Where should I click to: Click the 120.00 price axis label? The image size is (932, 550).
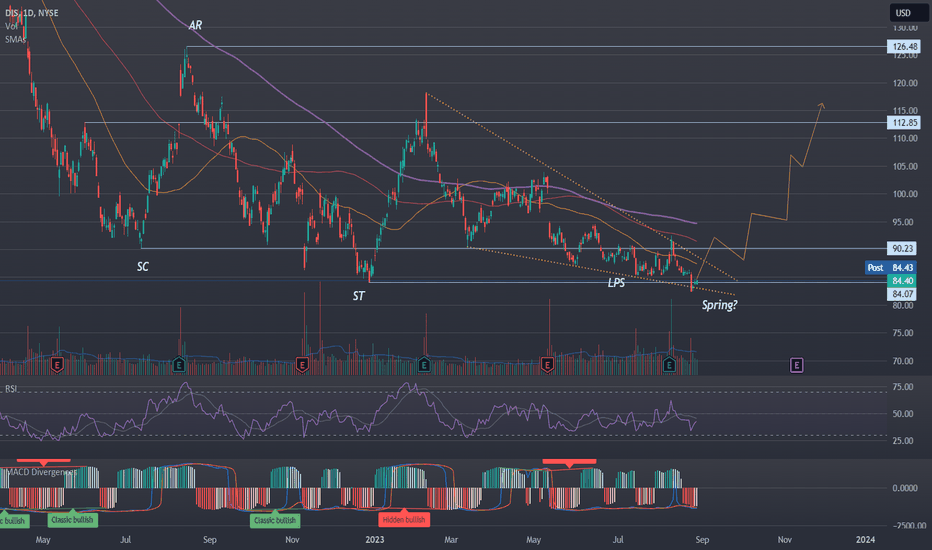click(905, 83)
